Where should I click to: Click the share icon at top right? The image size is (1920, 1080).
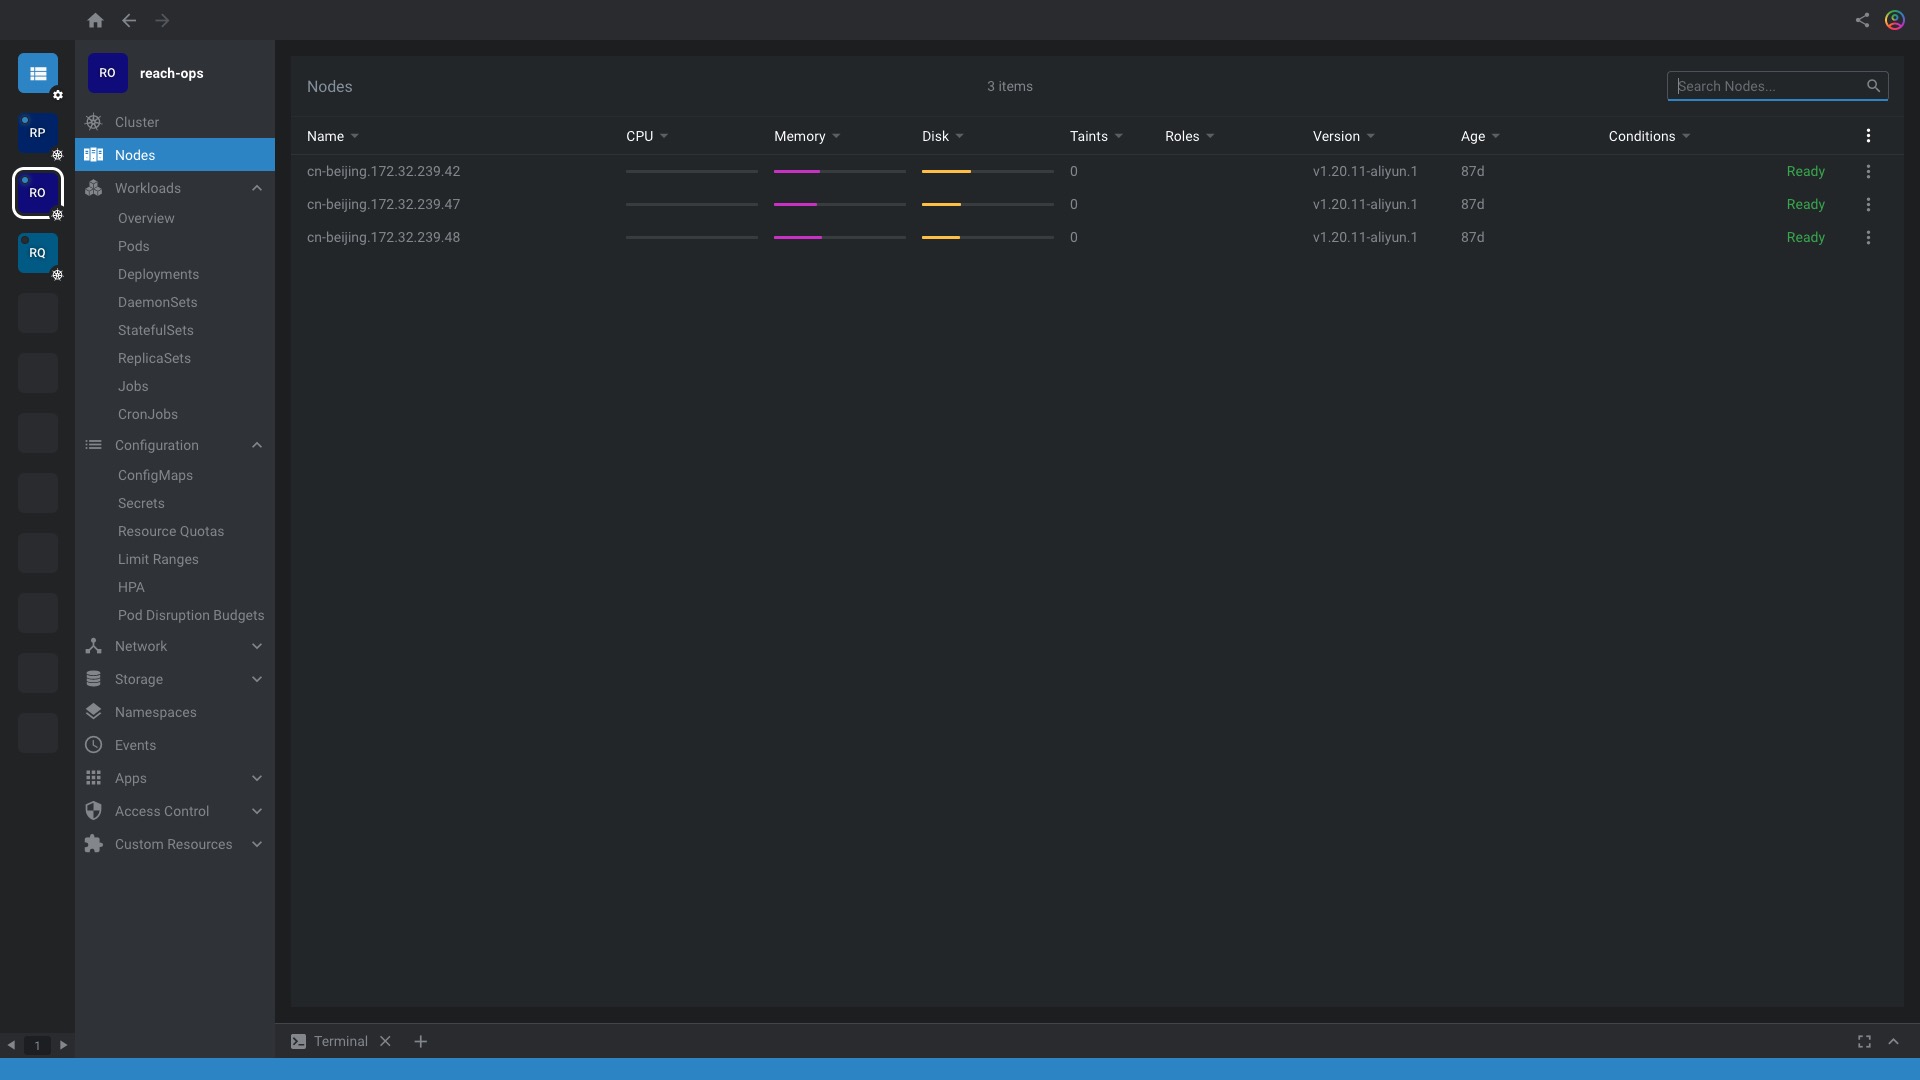(x=1862, y=20)
